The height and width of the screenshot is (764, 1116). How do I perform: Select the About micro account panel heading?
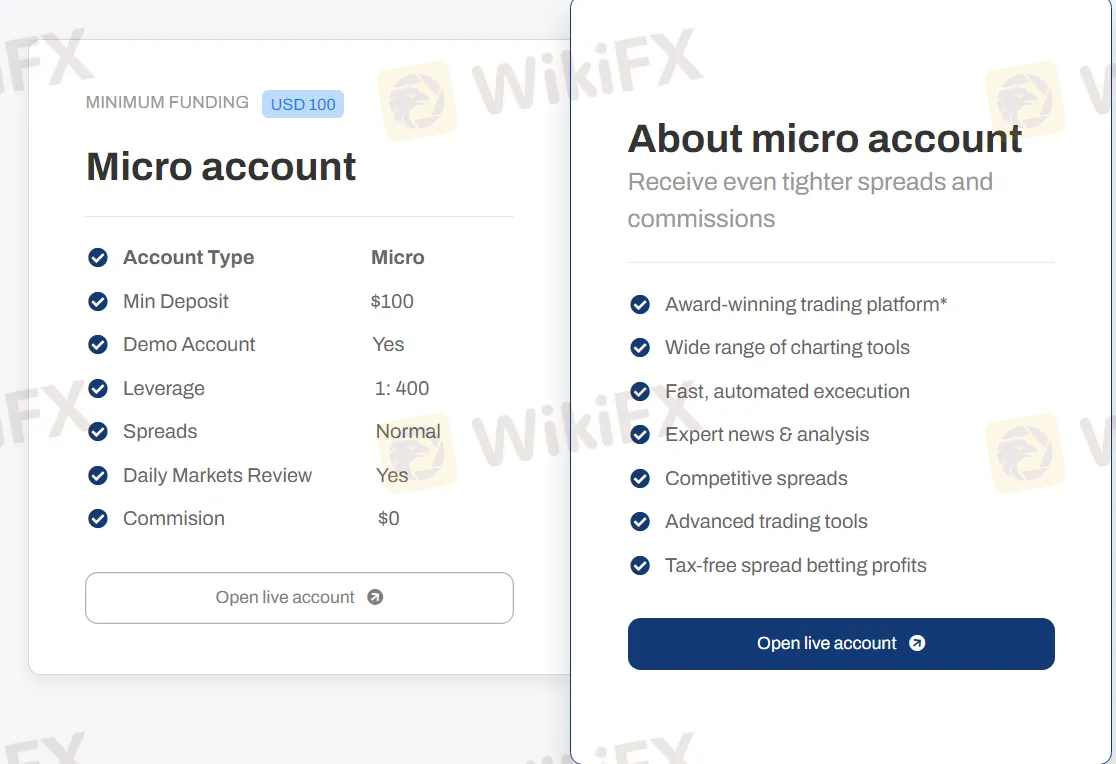tap(824, 138)
